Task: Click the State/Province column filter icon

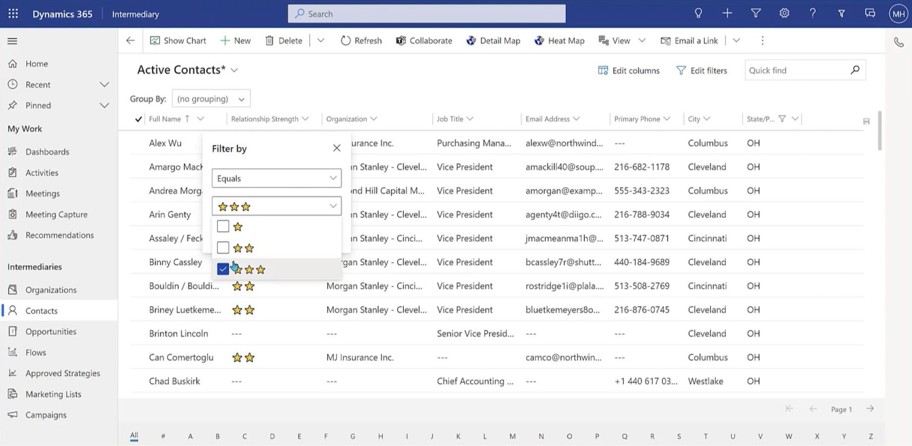Action: (x=782, y=119)
